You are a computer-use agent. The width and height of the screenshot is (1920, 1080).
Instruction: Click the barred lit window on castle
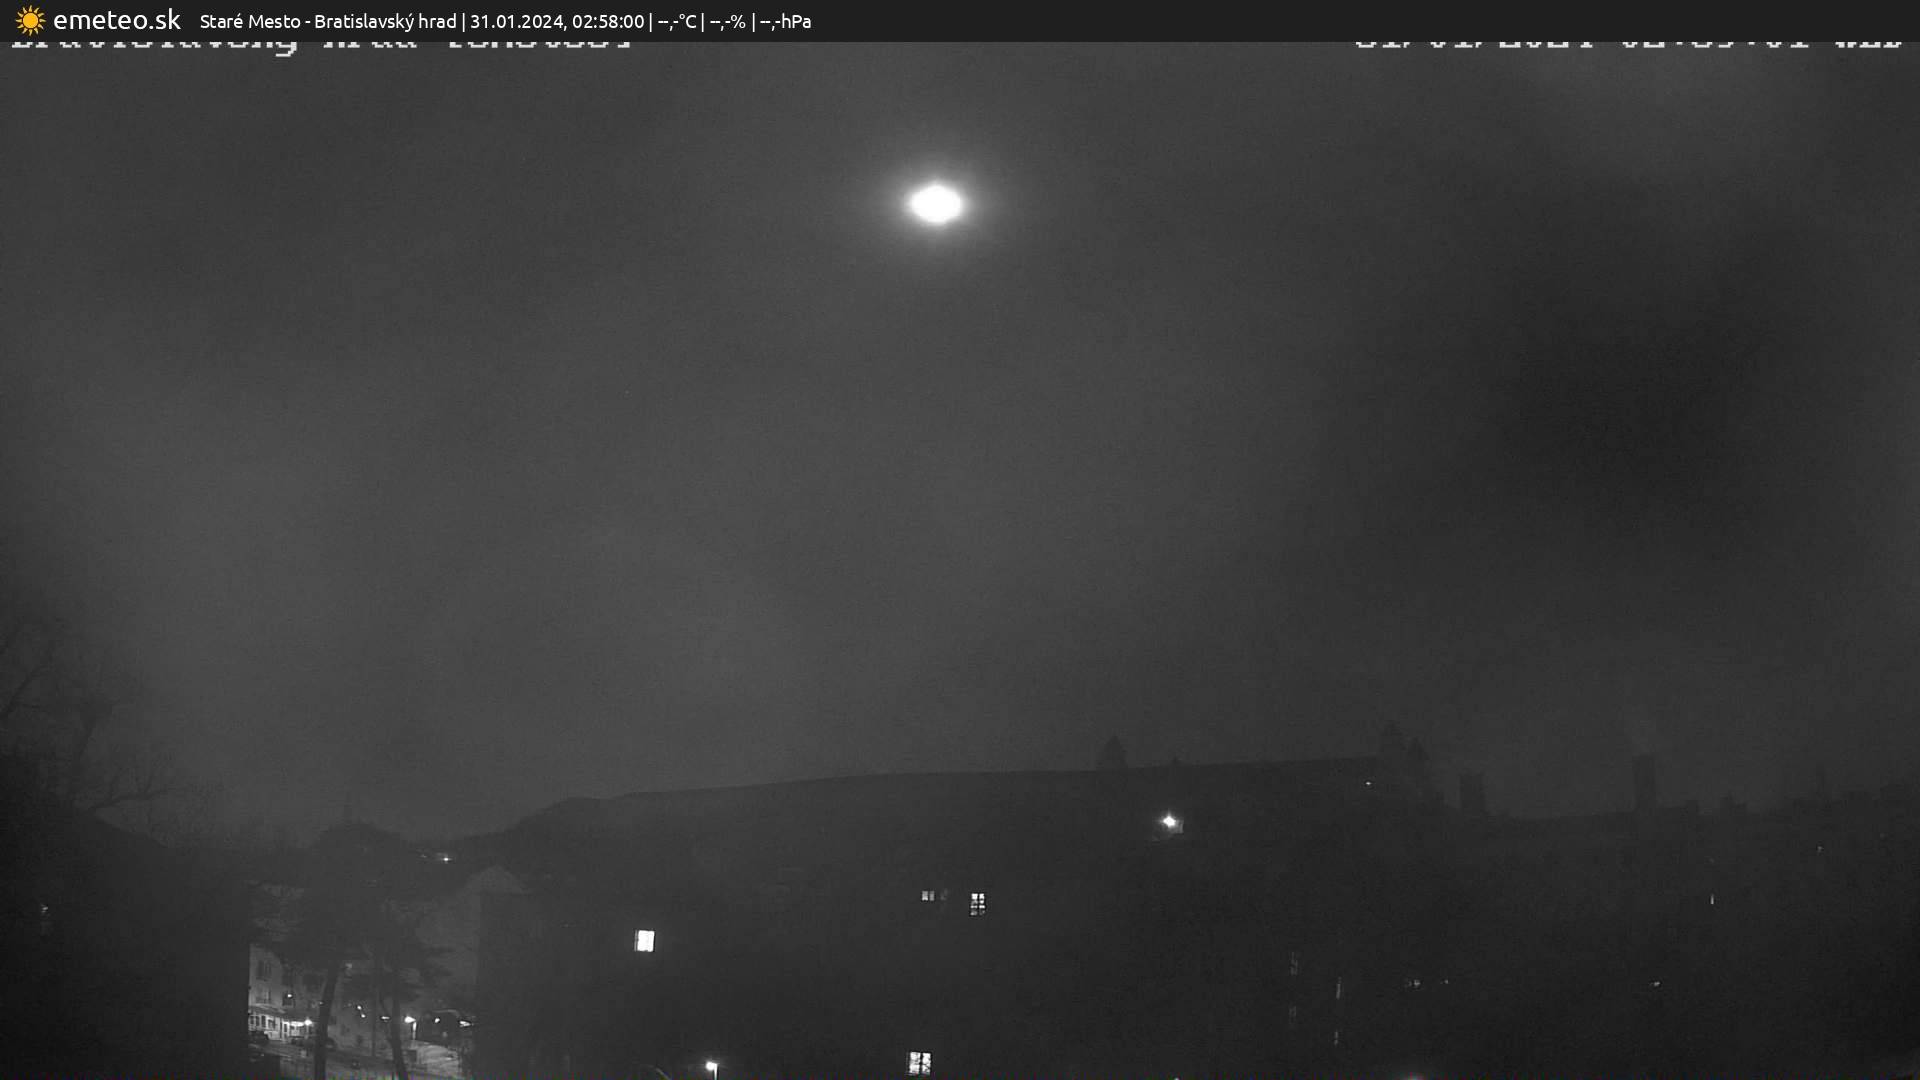[x=977, y=903]
